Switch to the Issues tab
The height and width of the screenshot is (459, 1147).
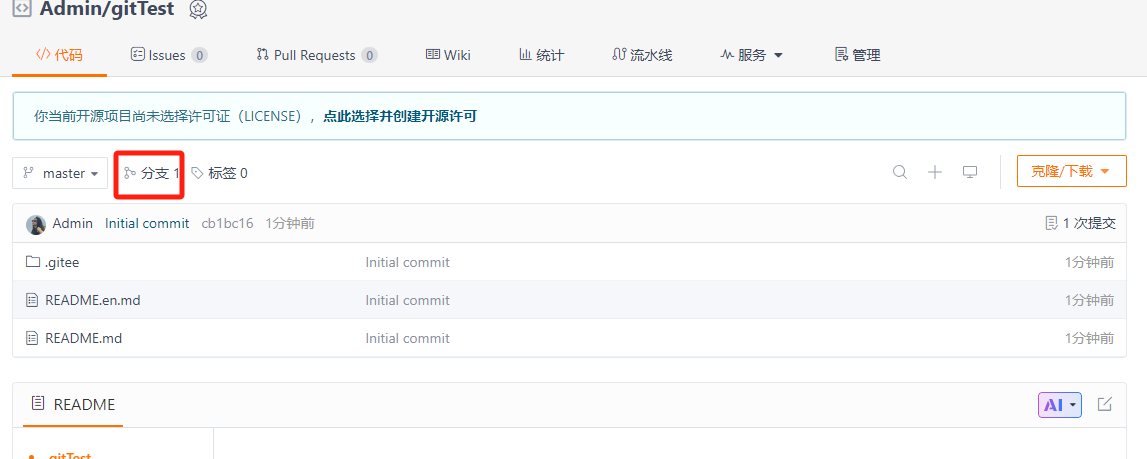tap(169, 55)
